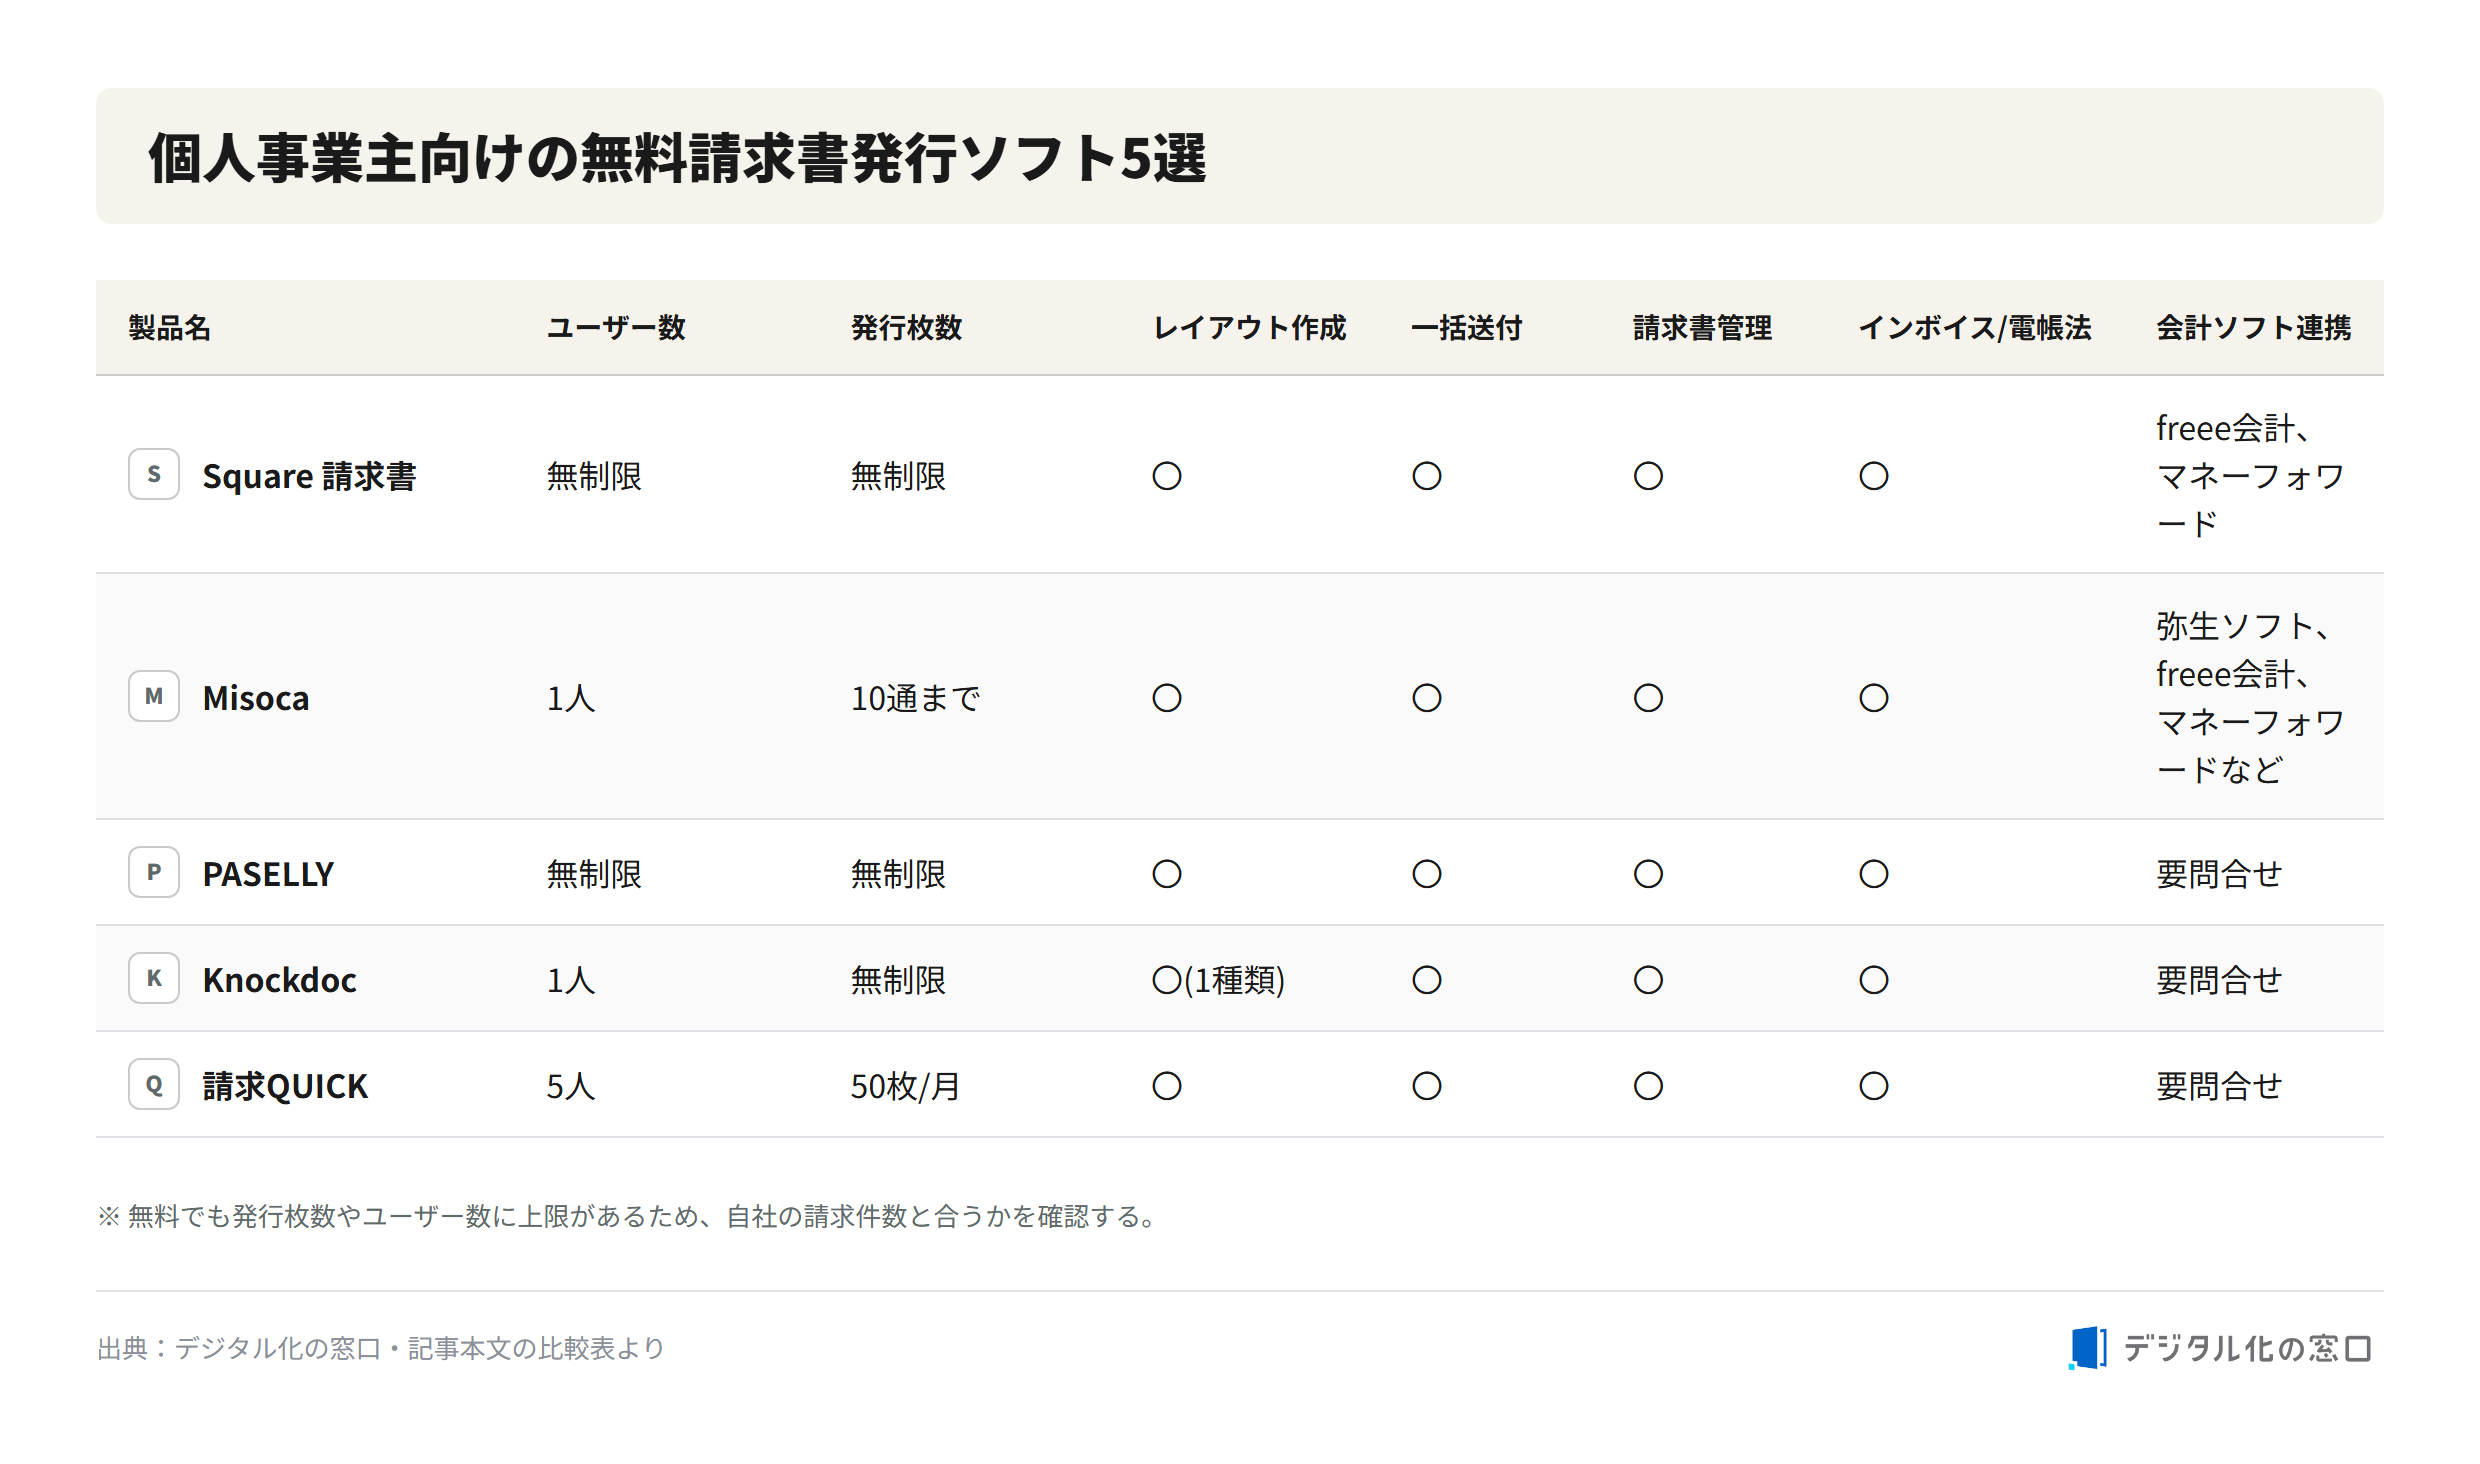Click the 一括送付 circle mark for Knockdoc
The height and width of the screenshot is (1464, 2480).
point(1427,980)
